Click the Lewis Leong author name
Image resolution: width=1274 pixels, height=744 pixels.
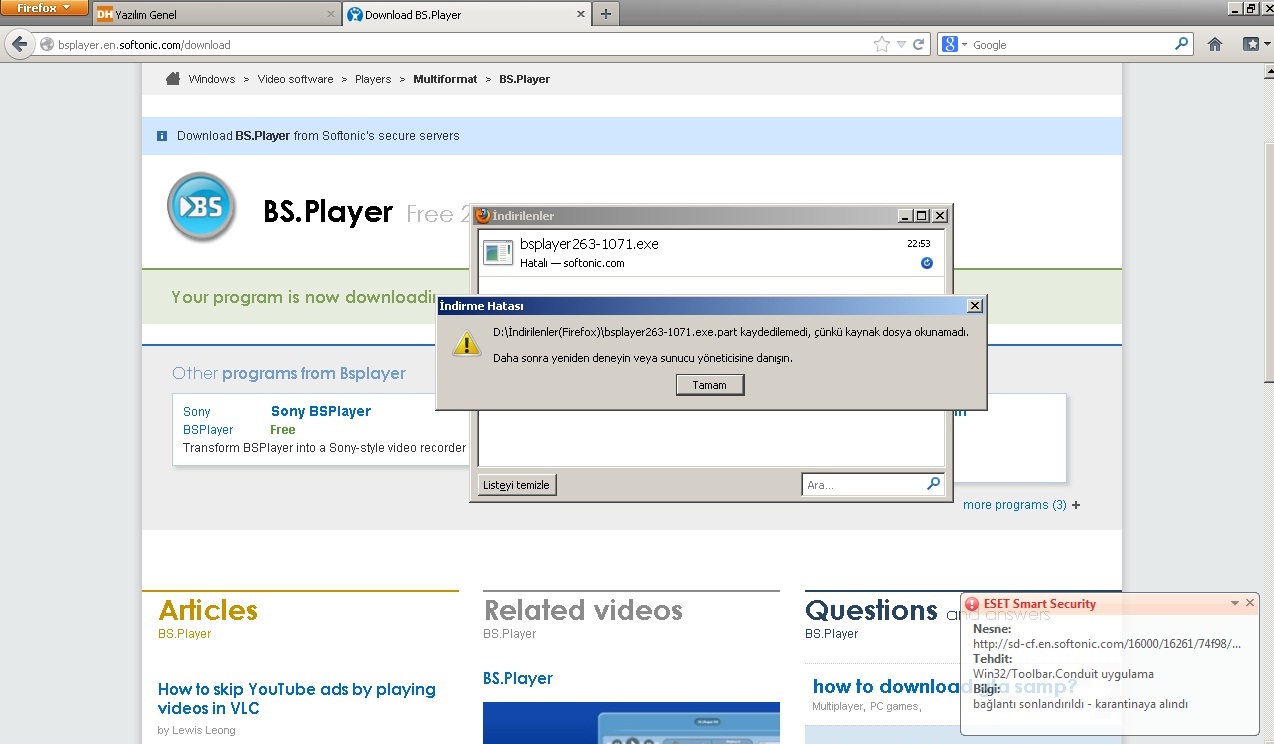pyautogui.click(x=204, y=730)
